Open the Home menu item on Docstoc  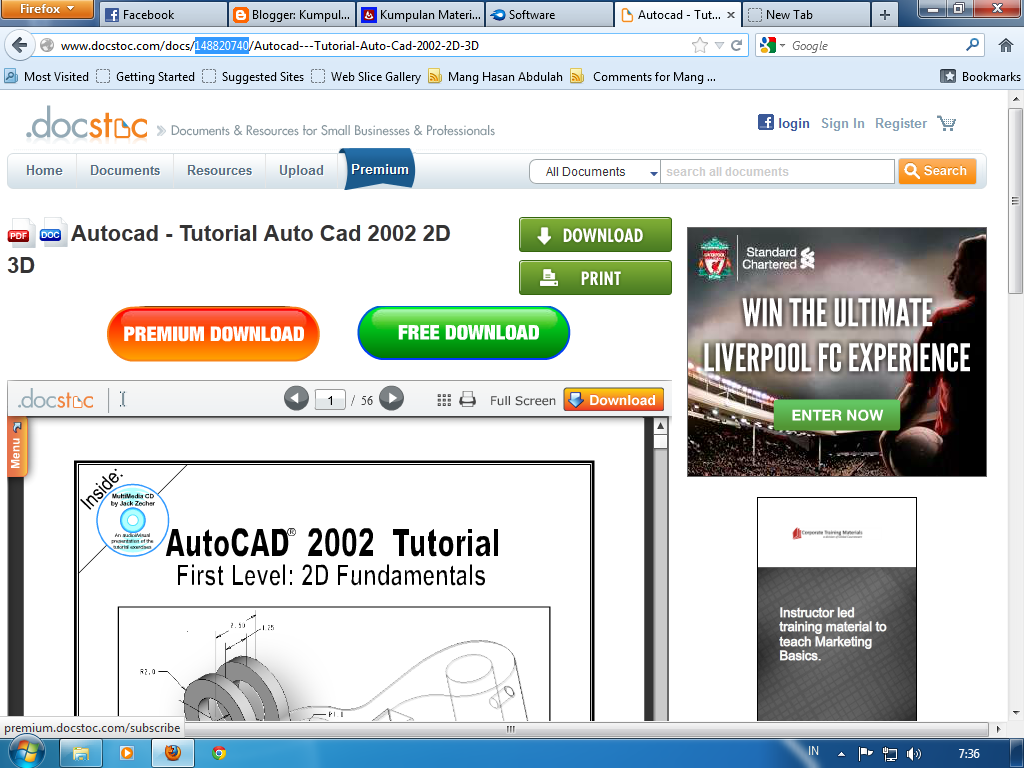(x=44, y=170)
